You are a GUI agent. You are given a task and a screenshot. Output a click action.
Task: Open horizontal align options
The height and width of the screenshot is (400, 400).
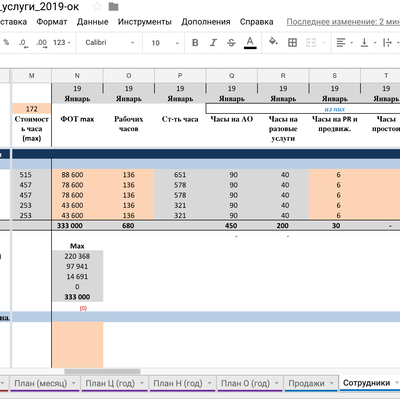[344, 43]
